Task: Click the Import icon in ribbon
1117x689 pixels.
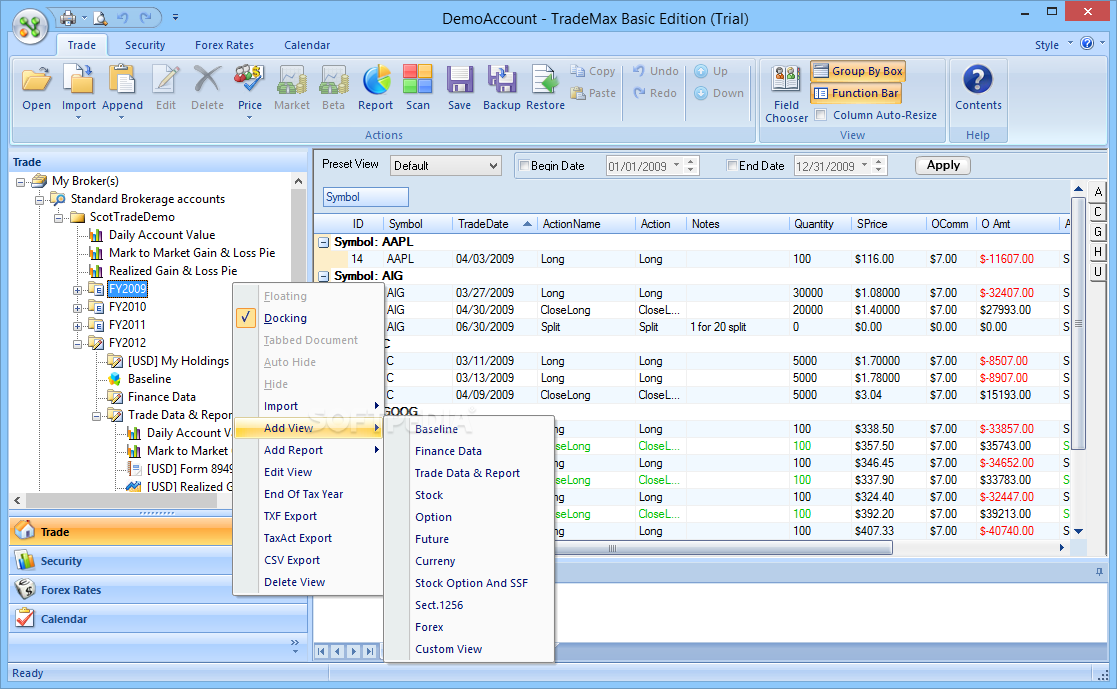Action: click(x=78, y=80)
